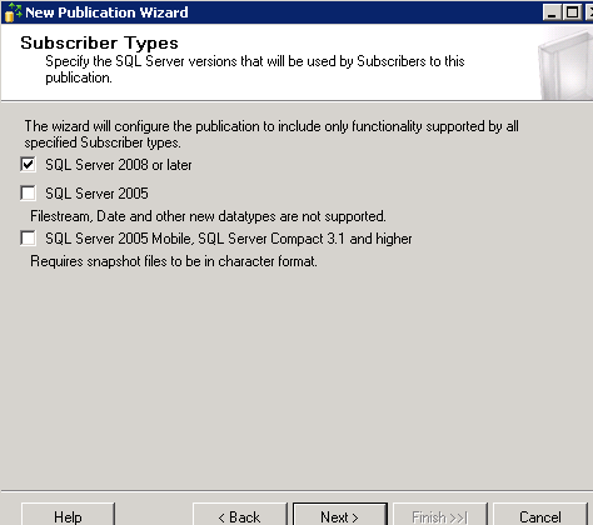Select the 'SQL Server 2005' label text
Screen dimensions: 593x525
tap(97, 193)
